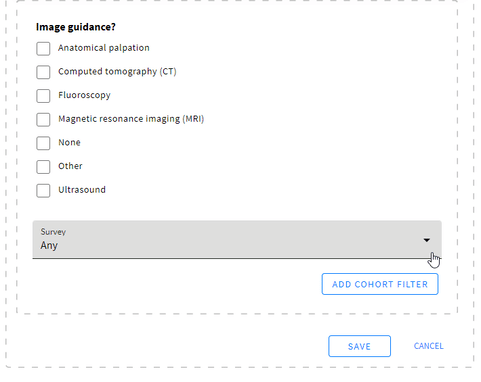The image size is (481, 382).
Task: Click the Image guidance? heading
Action: click(x=76, y=27)
